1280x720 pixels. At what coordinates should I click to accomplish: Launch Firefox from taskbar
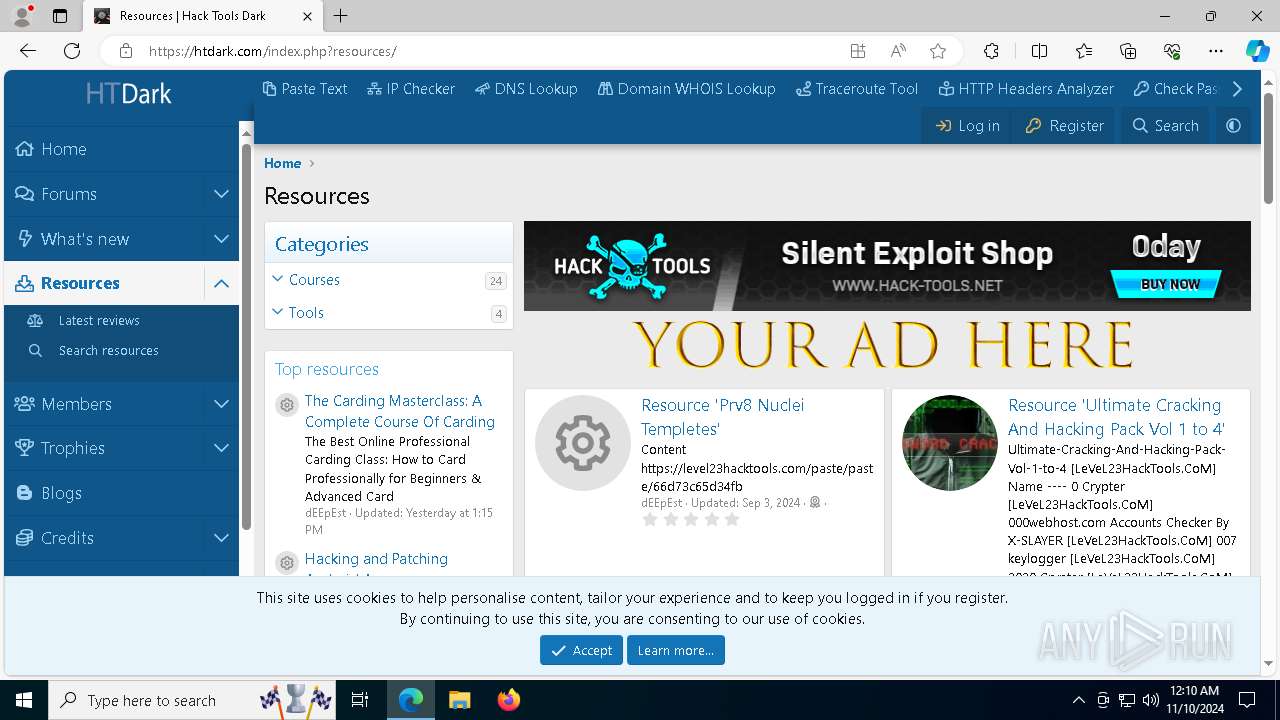point(508,700)
